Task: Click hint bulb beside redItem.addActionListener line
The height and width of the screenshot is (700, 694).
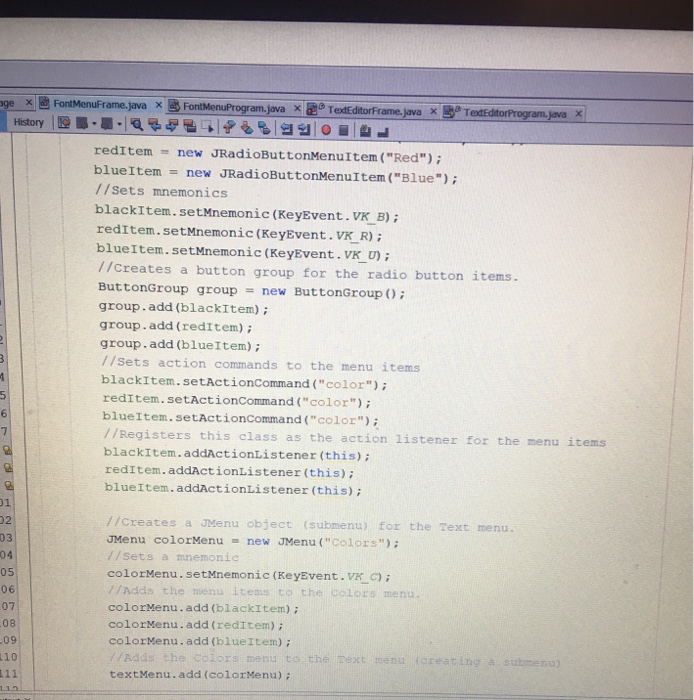Action: click(8, 467)
